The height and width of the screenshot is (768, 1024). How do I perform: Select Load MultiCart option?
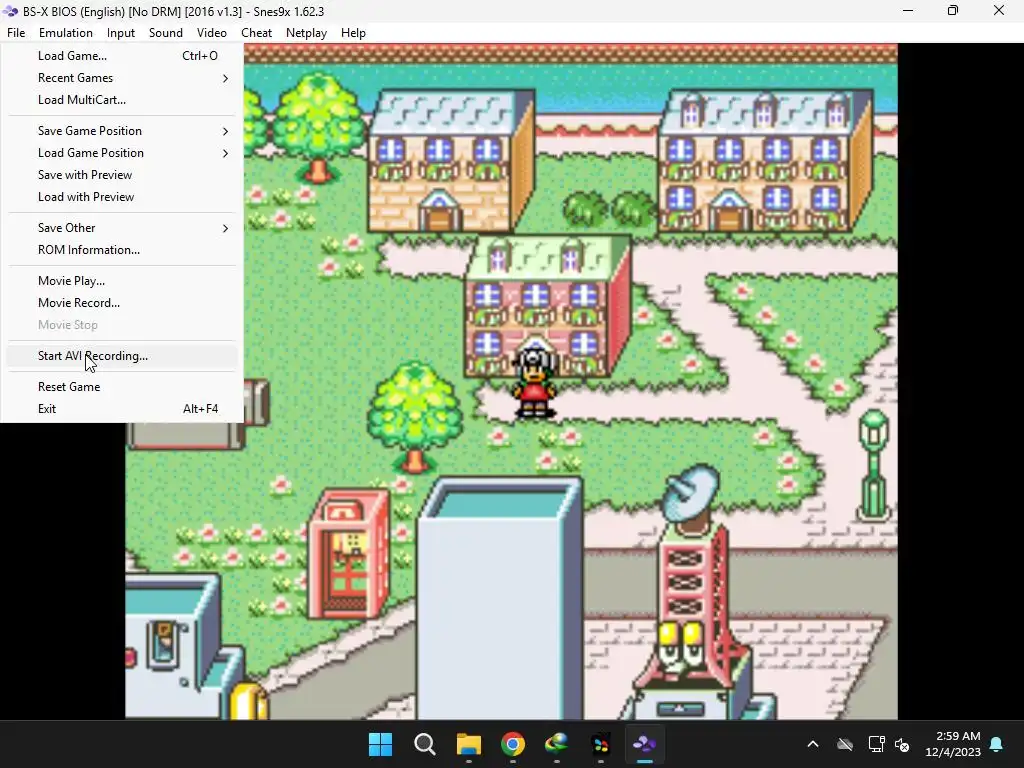coord(122,100)
